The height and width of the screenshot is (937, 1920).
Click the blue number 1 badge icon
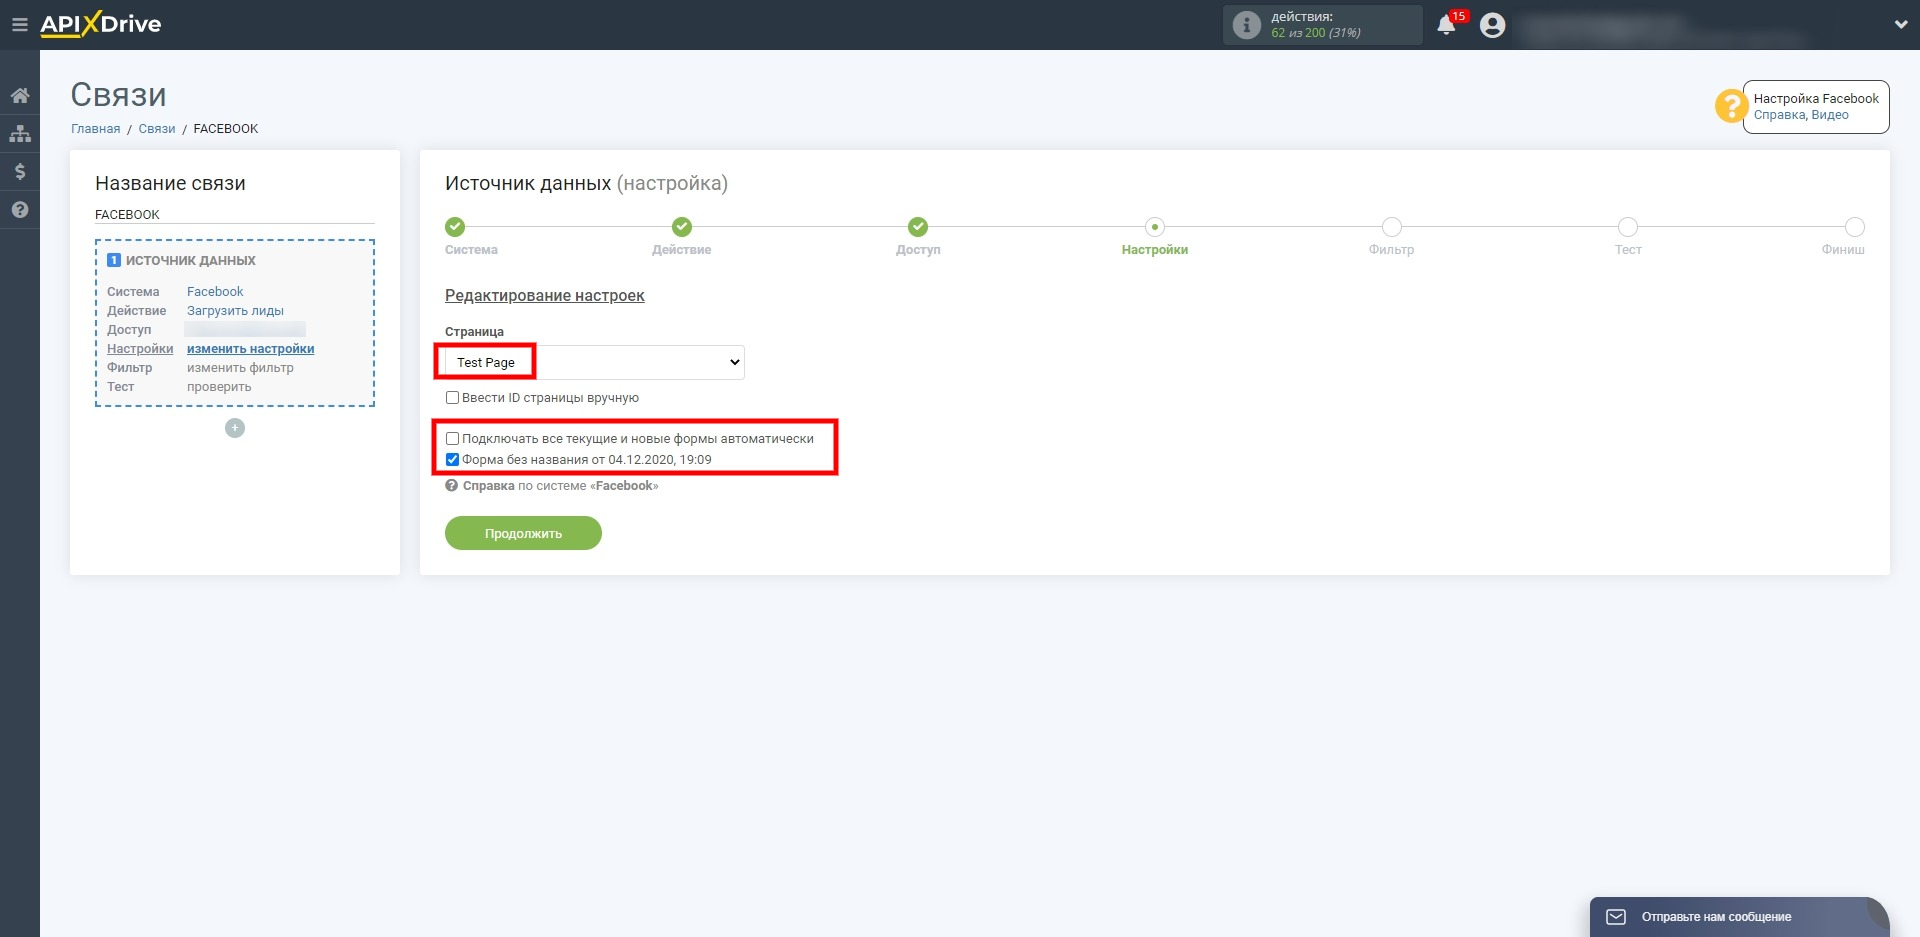click(114, 260)
